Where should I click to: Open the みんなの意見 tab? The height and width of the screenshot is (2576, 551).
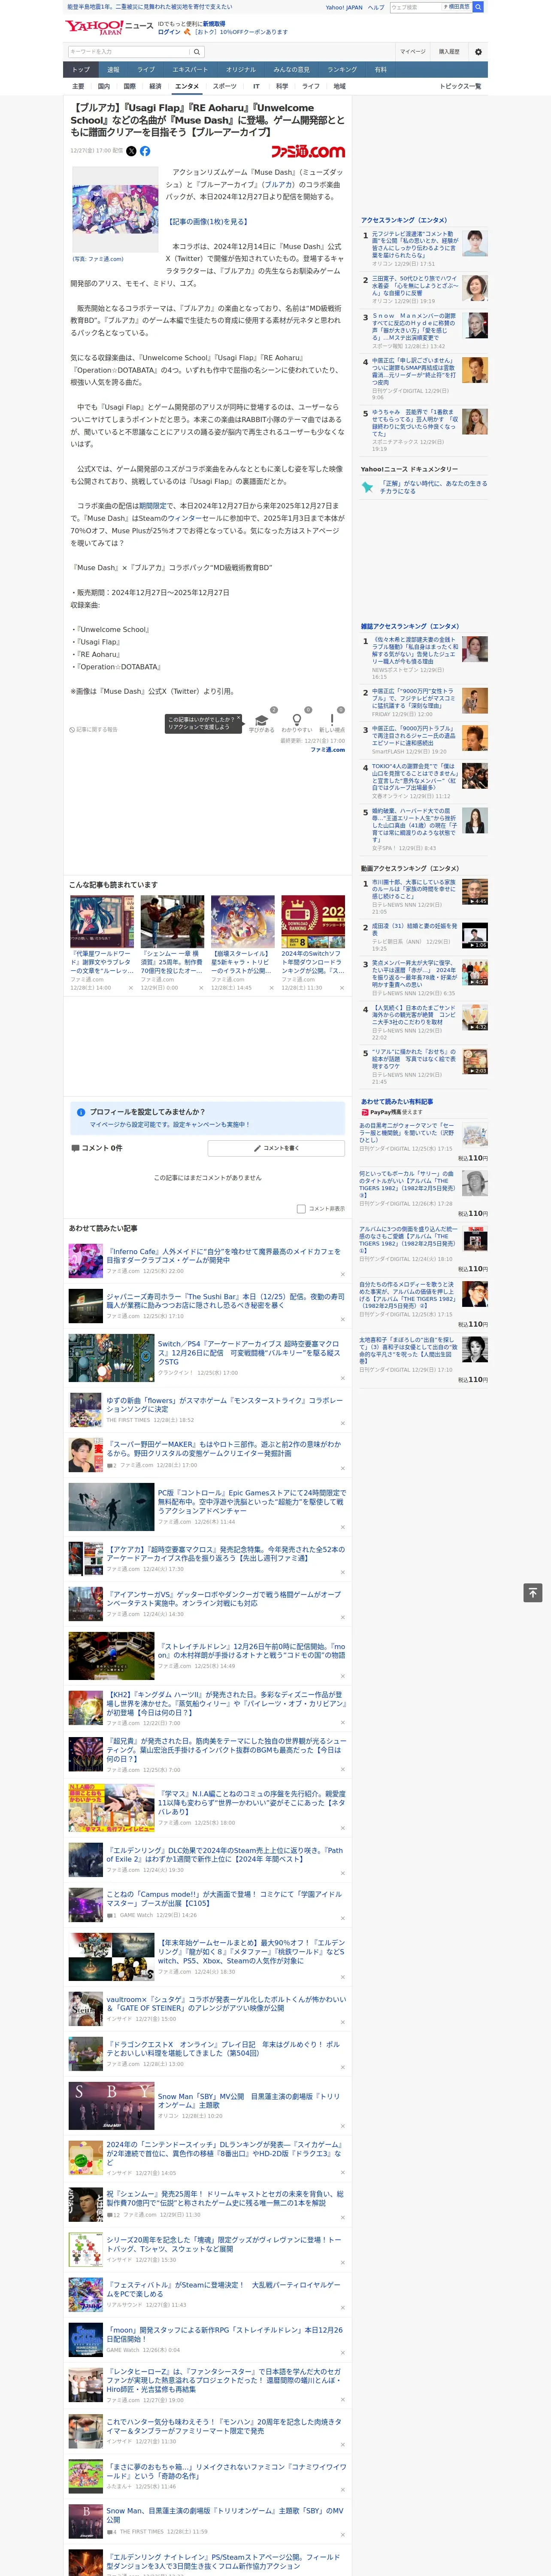pos(292,70)
